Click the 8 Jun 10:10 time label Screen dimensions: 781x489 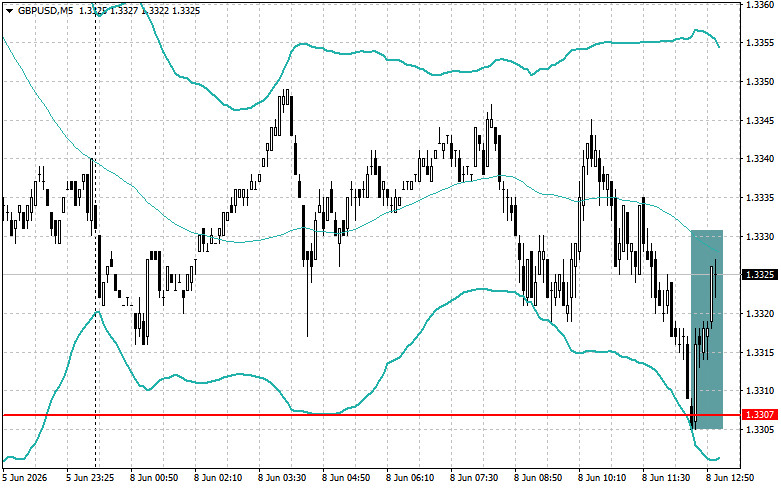click(x=602, y=478)
